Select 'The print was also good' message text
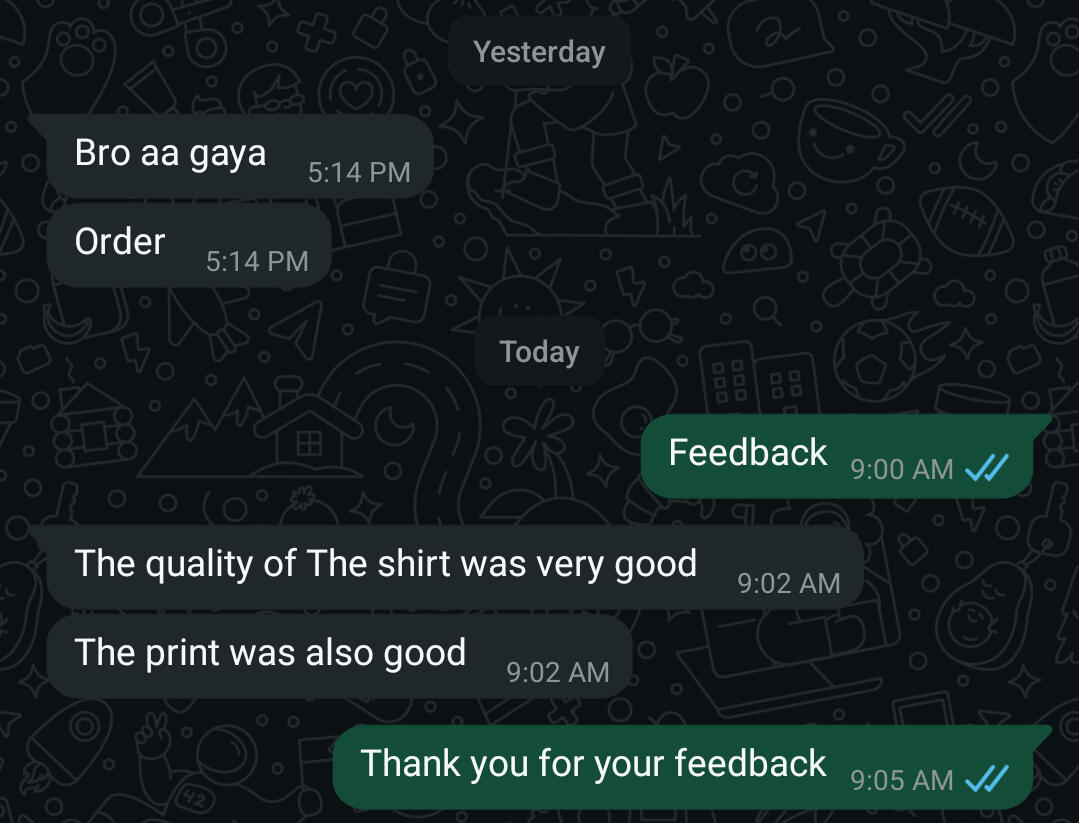 [x=270, y=652]
